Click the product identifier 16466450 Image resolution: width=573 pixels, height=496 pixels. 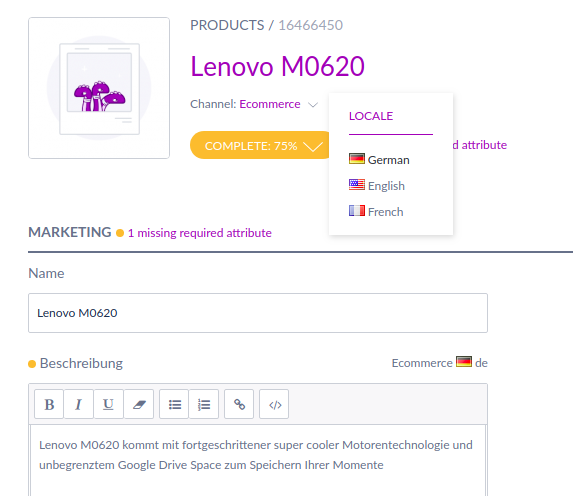click(311, 25)
